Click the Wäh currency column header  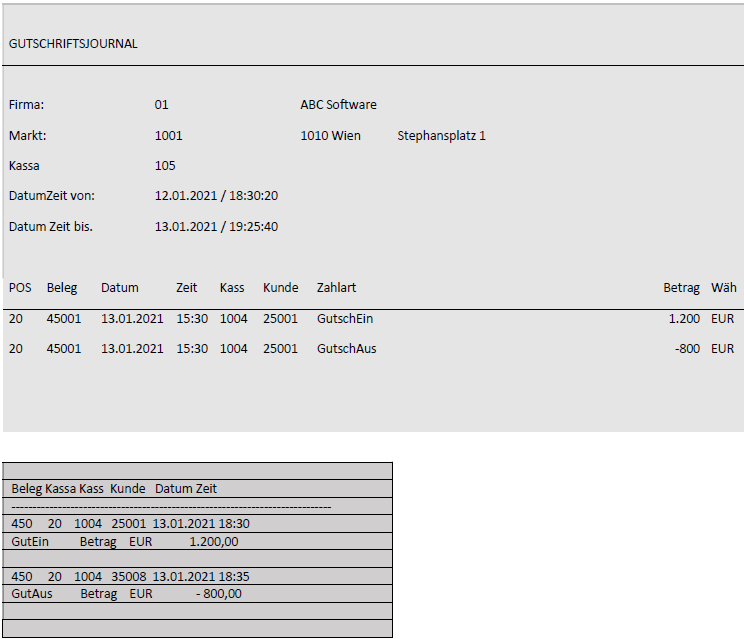pyautogui.click(x=723, y=288)
